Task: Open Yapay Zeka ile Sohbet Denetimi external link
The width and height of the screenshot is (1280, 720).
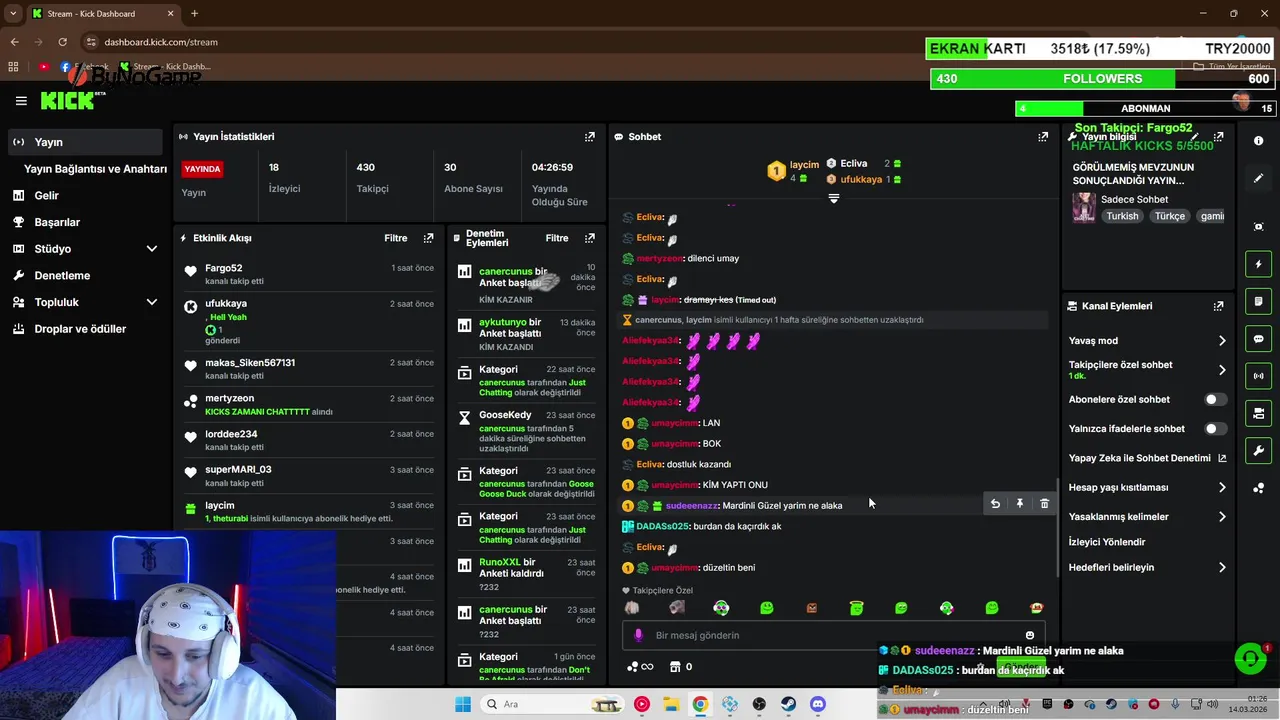Action: pos(1222,458)
